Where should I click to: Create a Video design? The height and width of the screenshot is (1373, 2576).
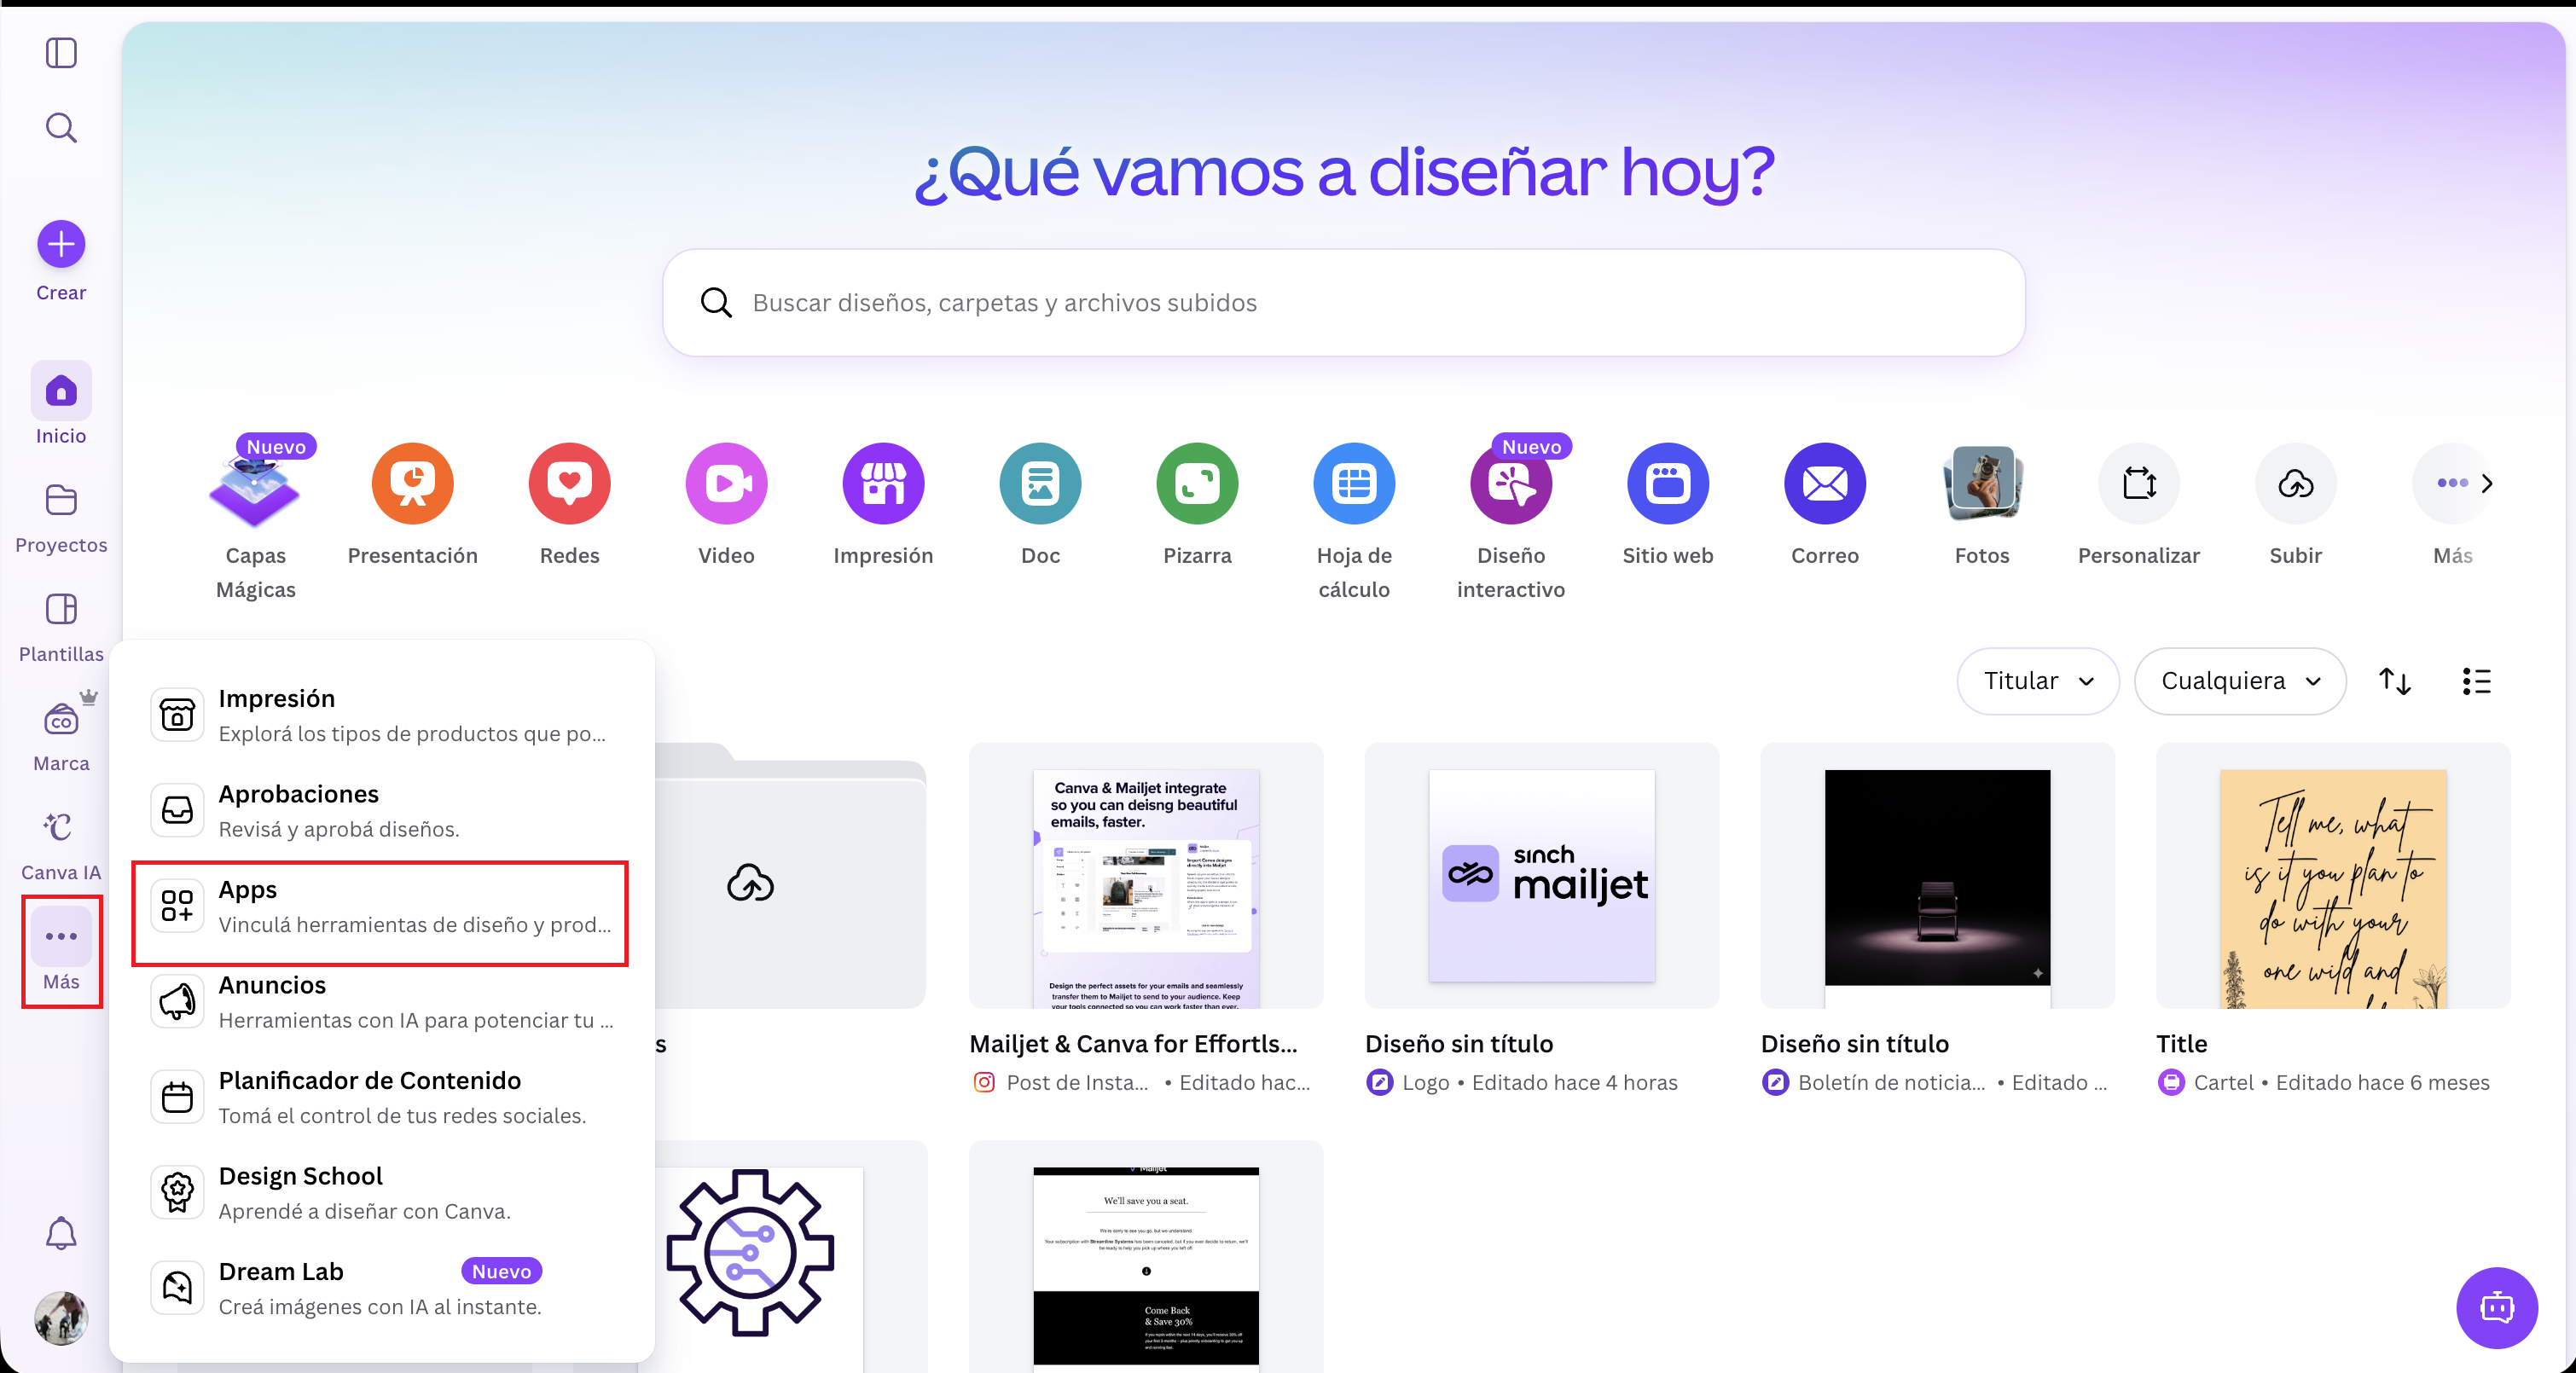point(726,484)
